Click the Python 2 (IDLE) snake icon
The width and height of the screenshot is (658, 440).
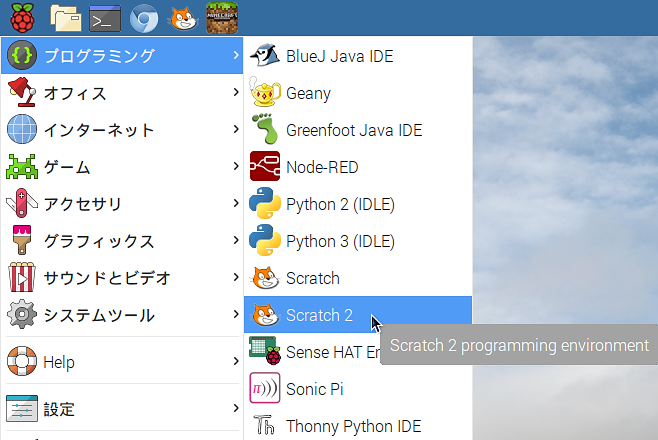point(265,203)
